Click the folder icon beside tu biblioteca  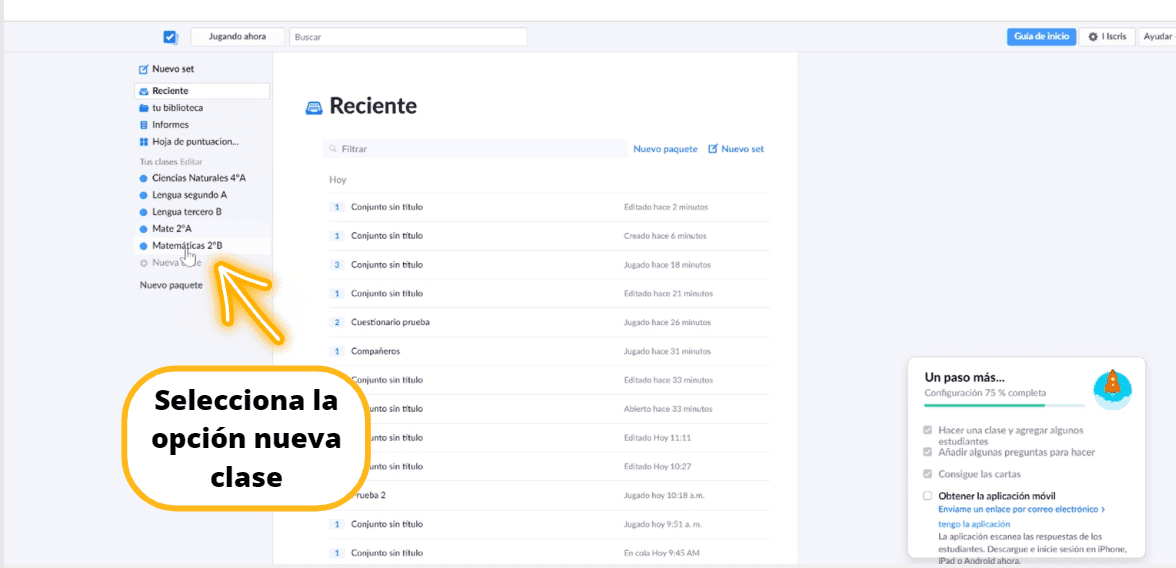(143, 108)
